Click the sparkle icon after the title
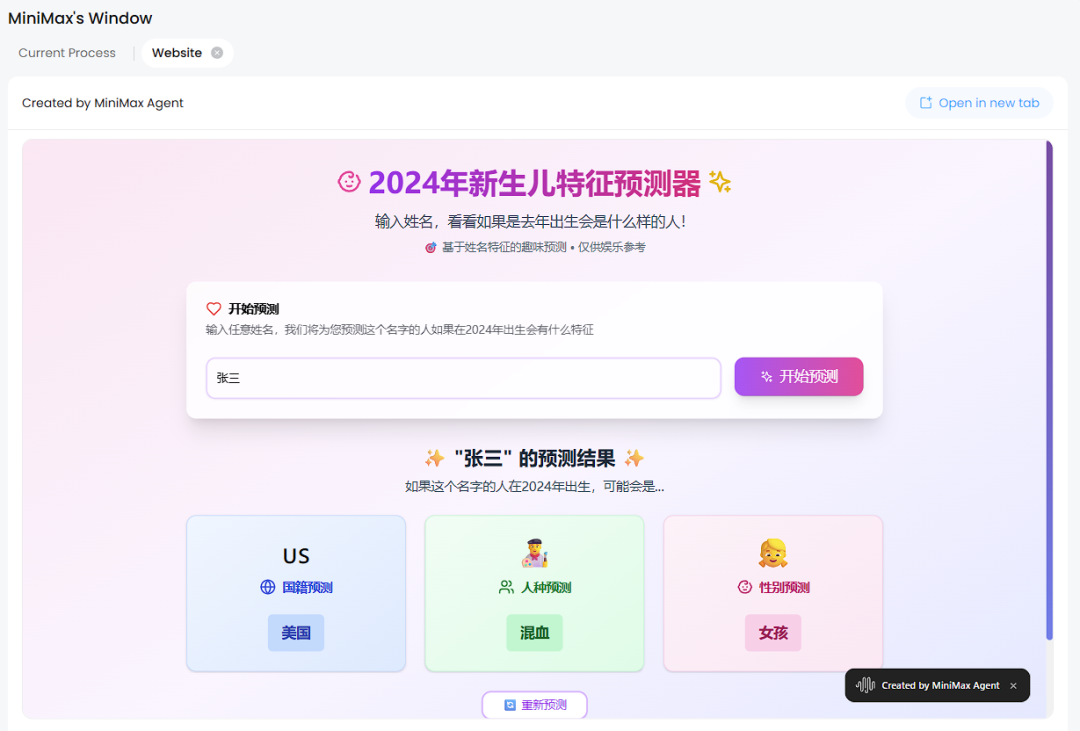The width and height of the screenshot is (1080, 731). [x=720, y=182]
